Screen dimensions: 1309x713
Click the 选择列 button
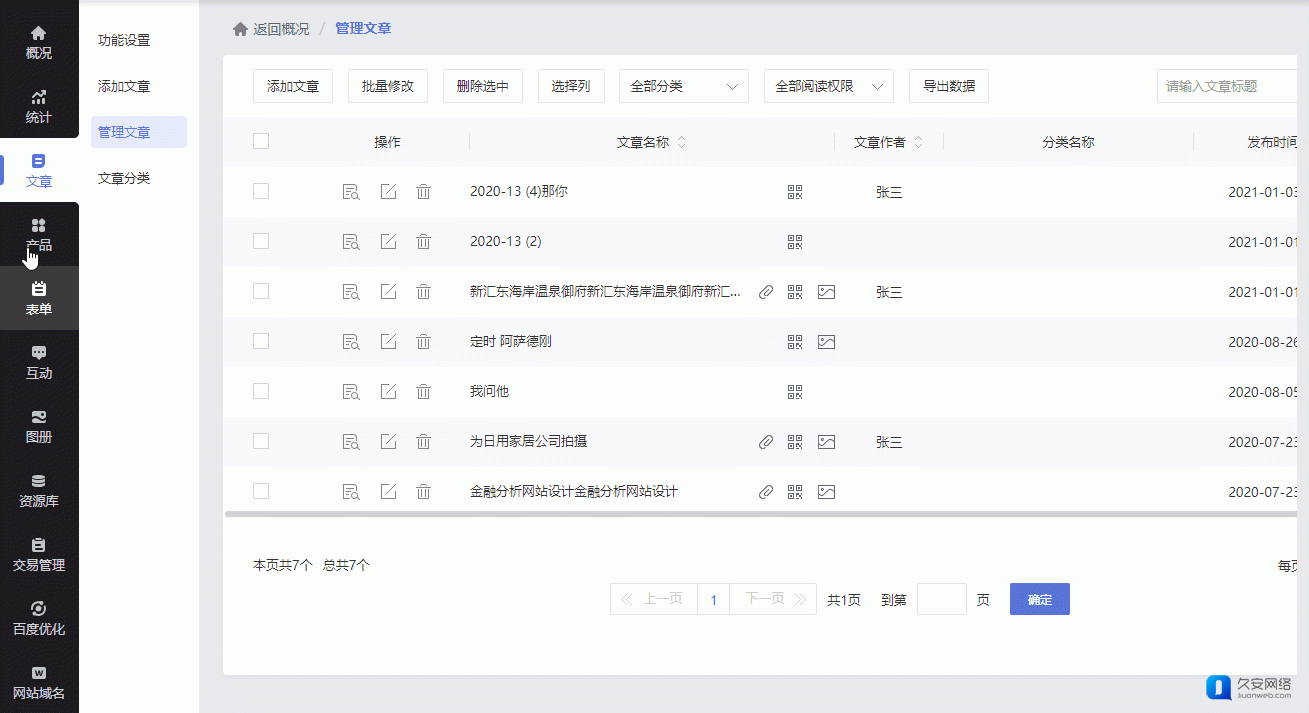click(x=571, y=86)
